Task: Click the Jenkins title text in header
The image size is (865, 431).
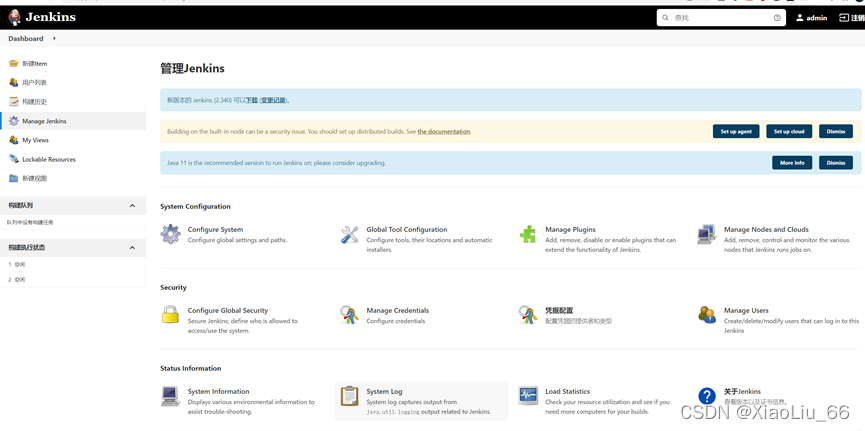Action: (x=50, y=17)
